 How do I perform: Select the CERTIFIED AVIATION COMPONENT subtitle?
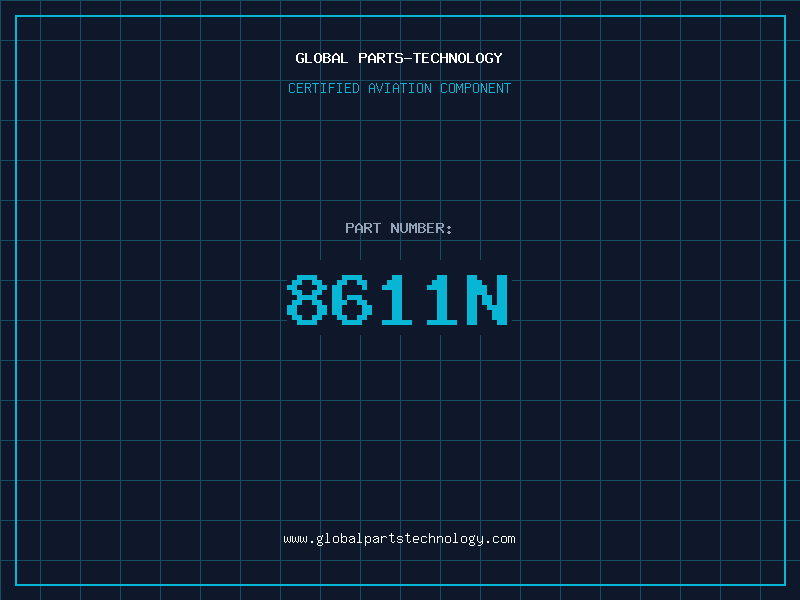tap(399, 88)
